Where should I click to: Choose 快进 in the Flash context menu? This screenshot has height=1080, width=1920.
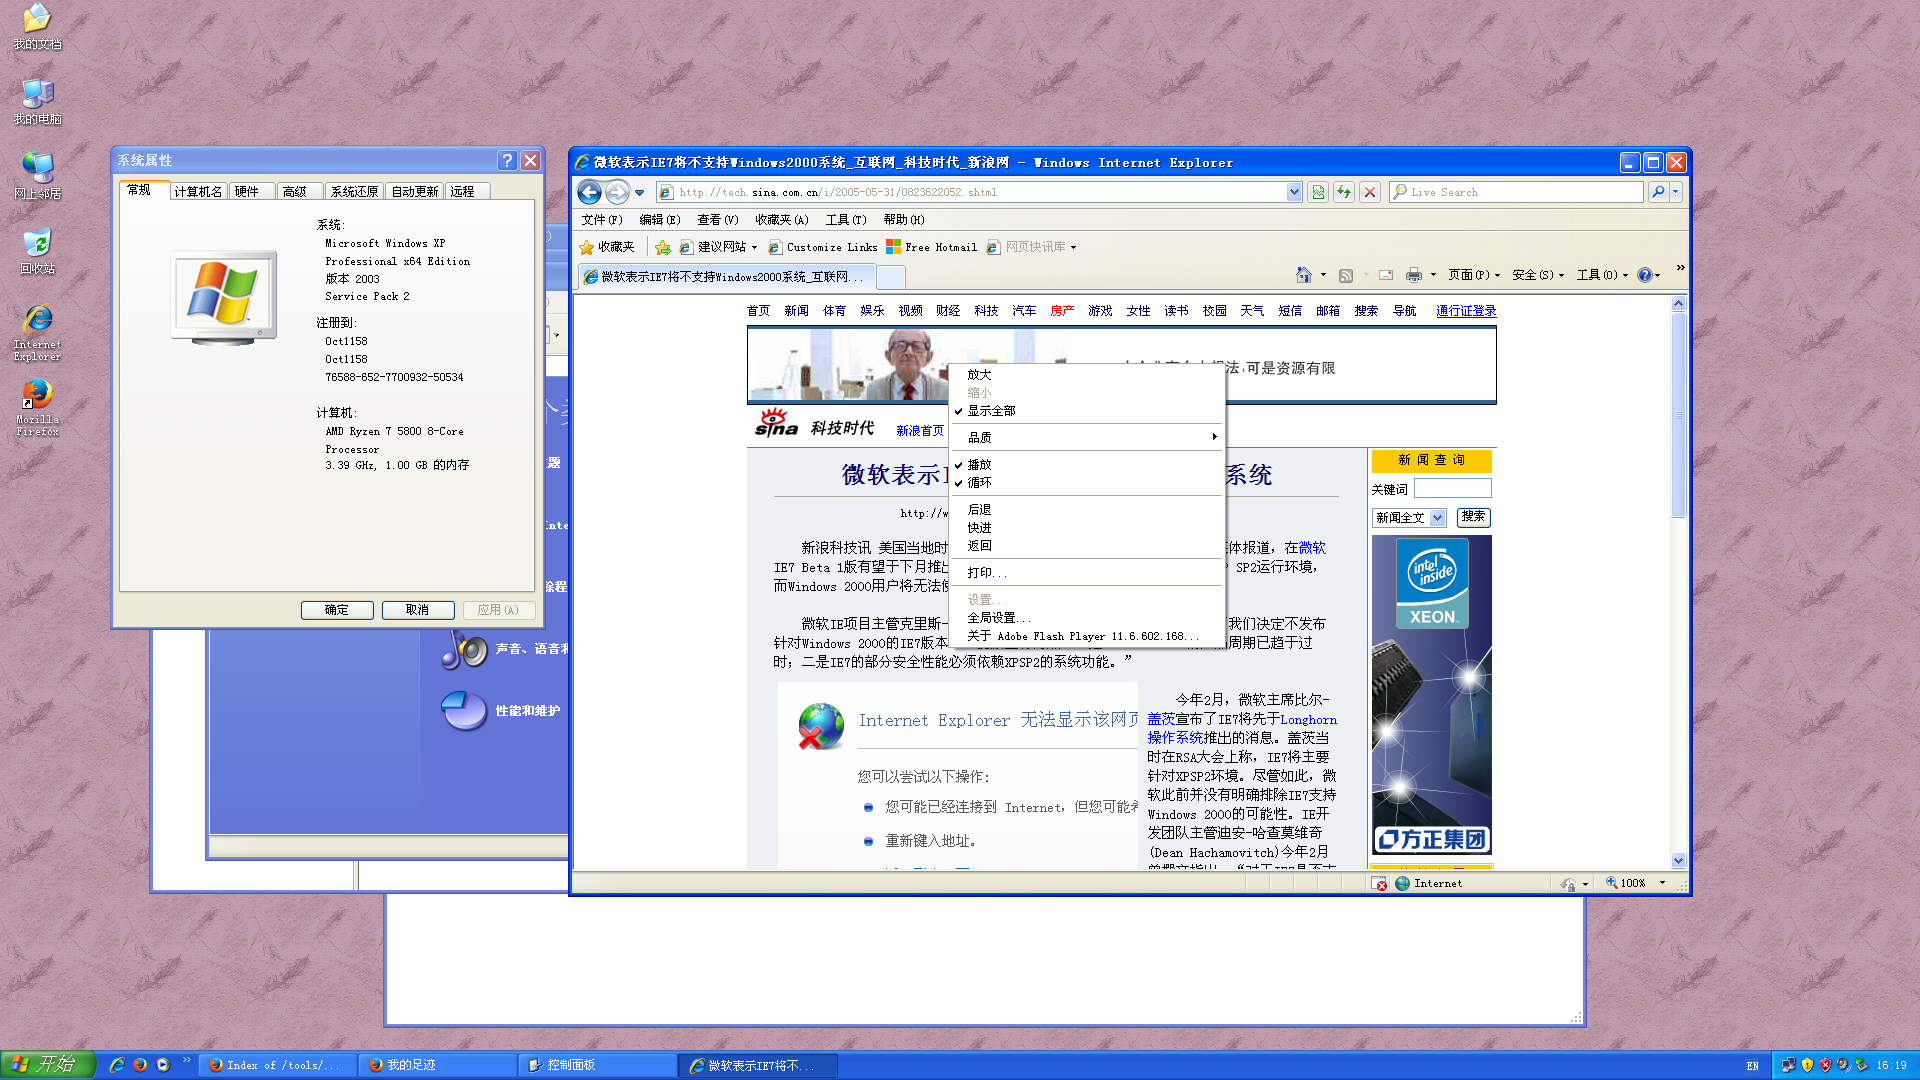pos(1087,528)
